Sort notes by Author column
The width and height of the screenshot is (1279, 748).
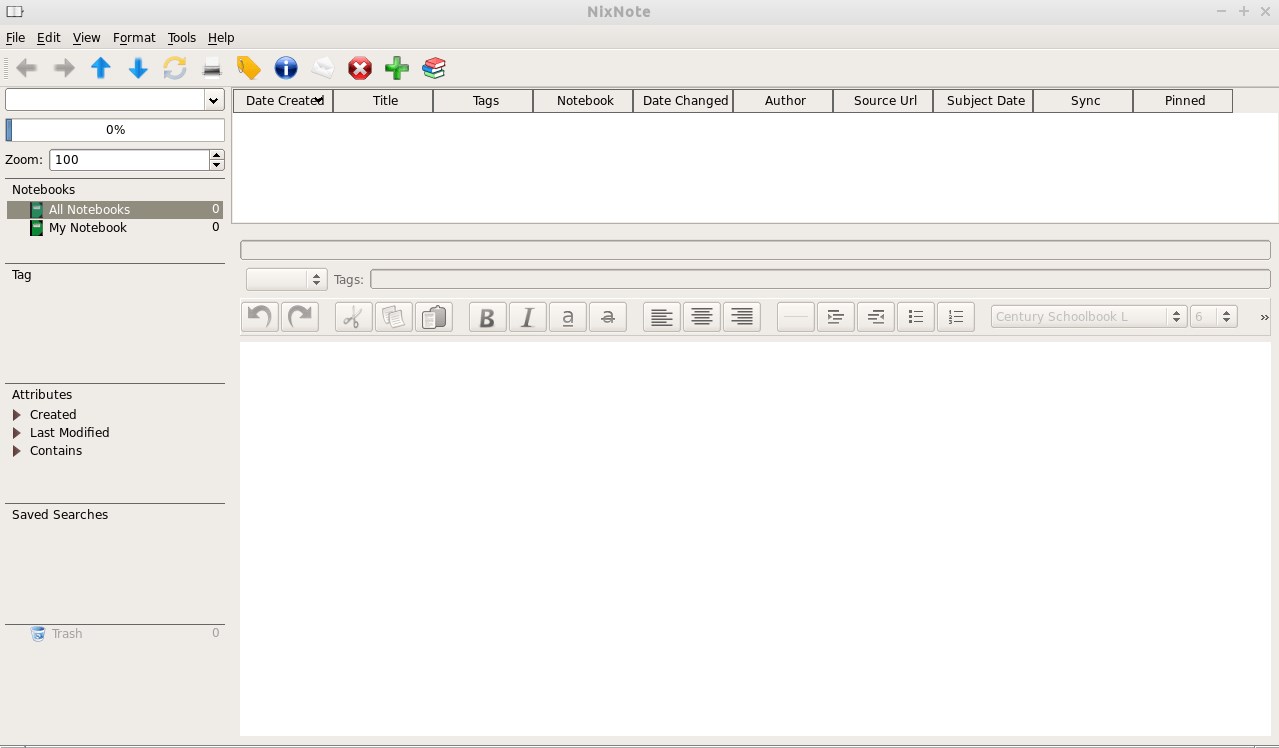[783, 101]
